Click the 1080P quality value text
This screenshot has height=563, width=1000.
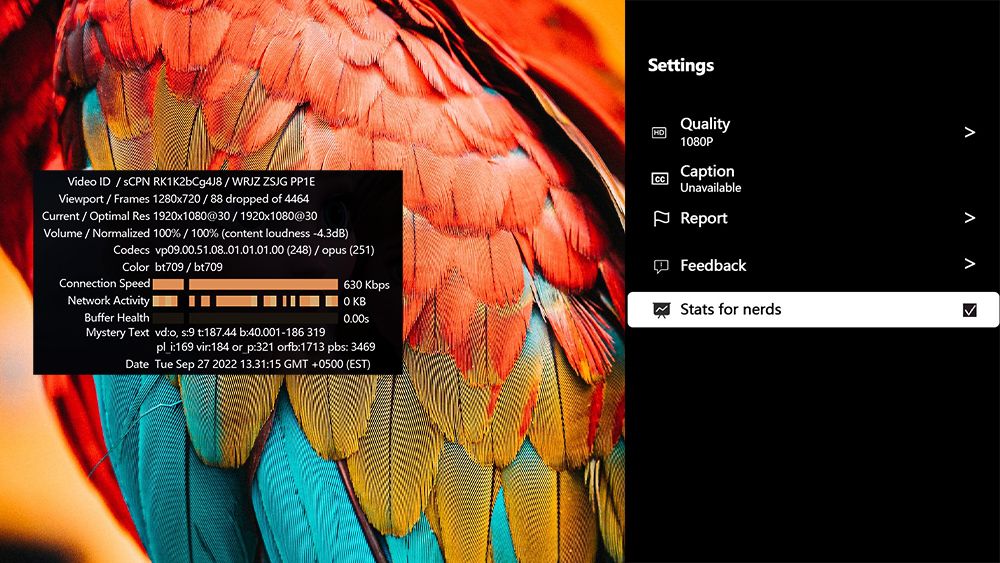click(697, 142)
